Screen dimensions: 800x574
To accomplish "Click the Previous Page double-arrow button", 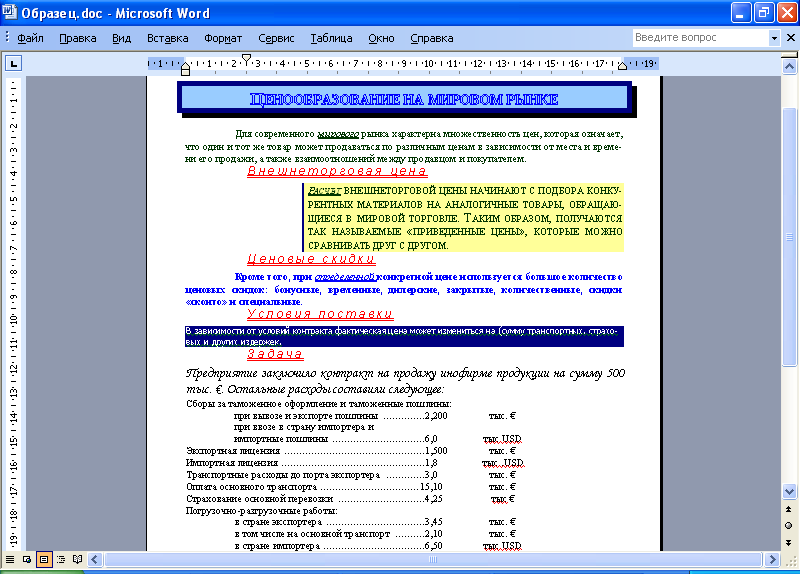I will tap(789, 509).
